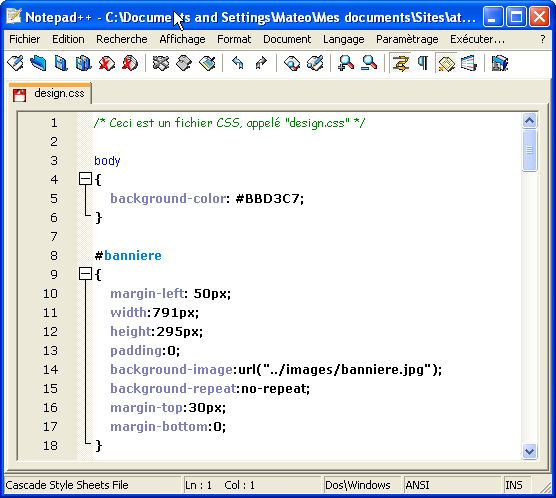Image resolution: width=556 pixels, height=498 pixels.
Task: Maximize the Notepad++ window
Action: (x=516, y=17)
